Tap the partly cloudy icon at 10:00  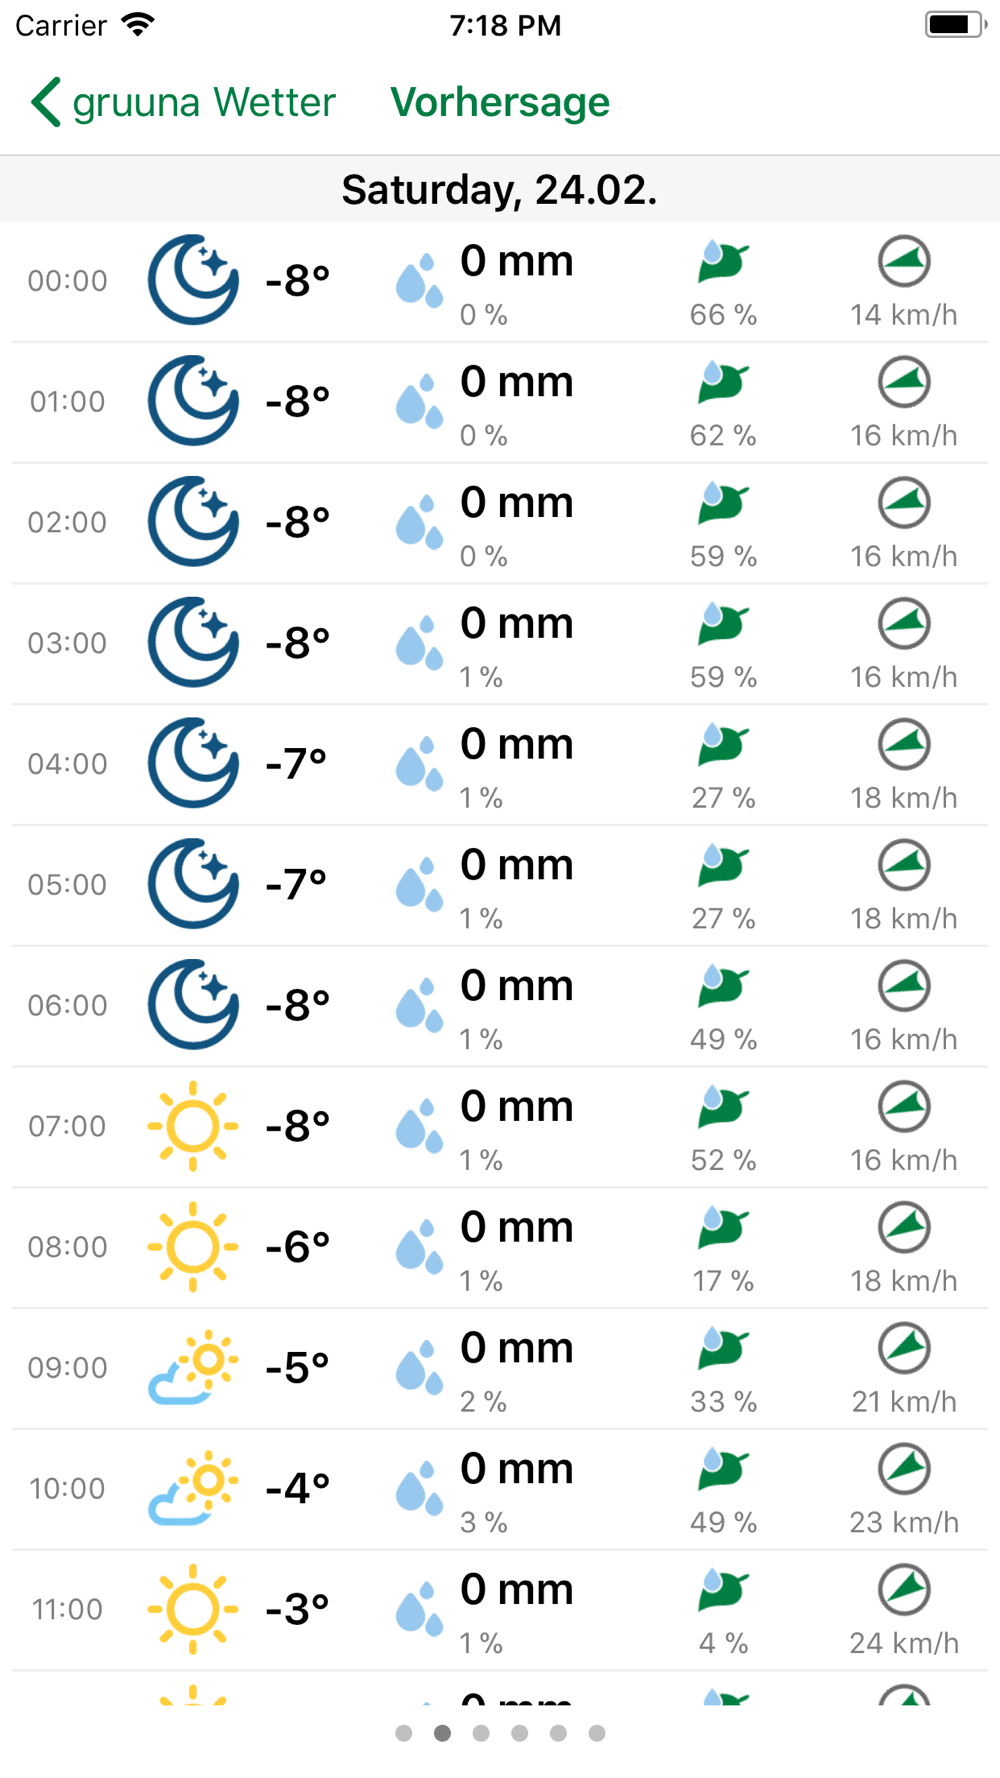[193, 1488]
